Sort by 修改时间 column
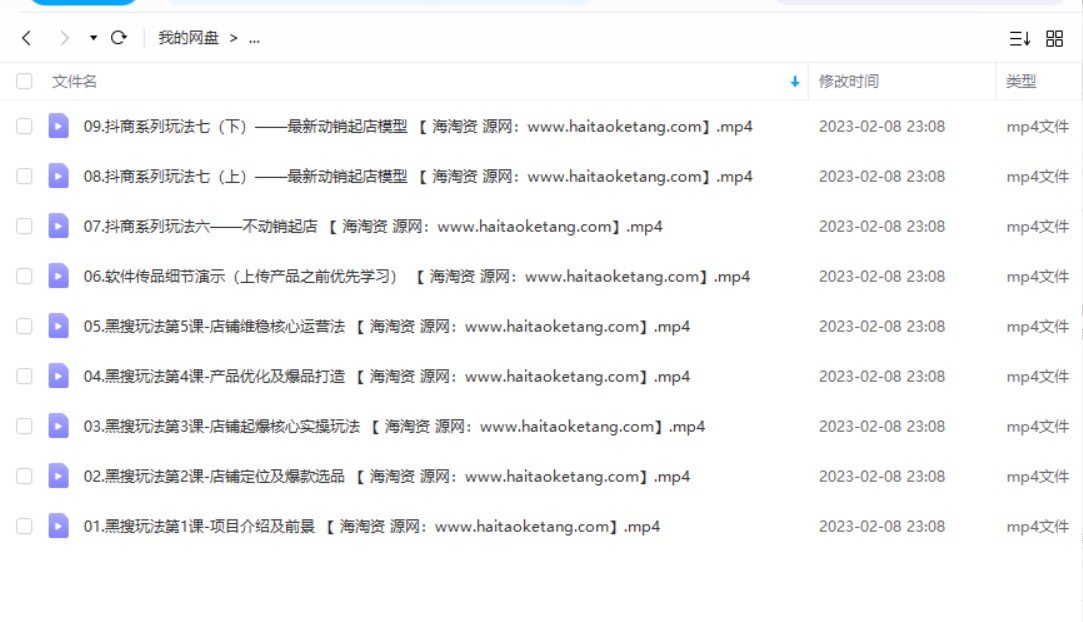Image resolution: width=1083 pixels, height=622 pixels. (x=849, y=81)
